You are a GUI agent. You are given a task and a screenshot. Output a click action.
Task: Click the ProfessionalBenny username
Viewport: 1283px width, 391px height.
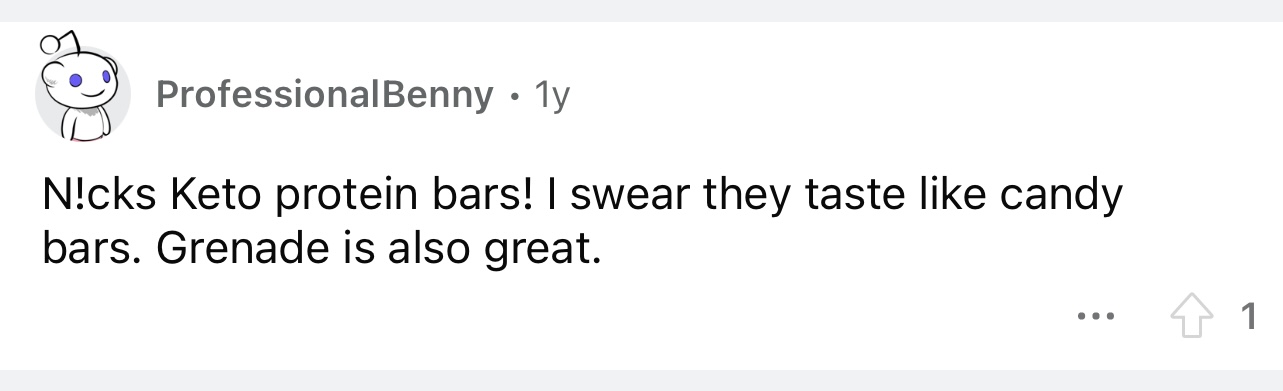tap(325, 95)
